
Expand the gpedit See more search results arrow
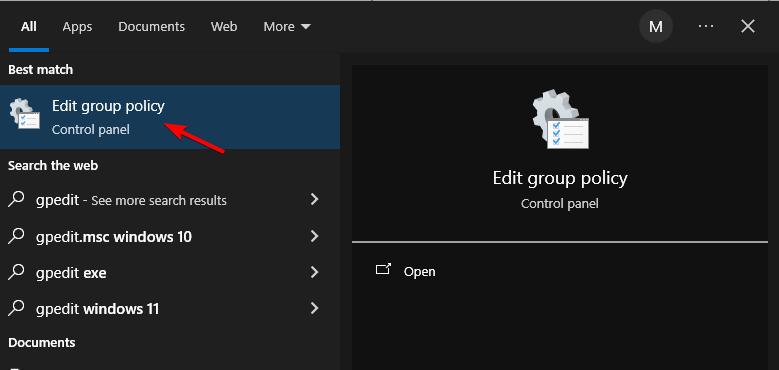(x=314, y=200)
